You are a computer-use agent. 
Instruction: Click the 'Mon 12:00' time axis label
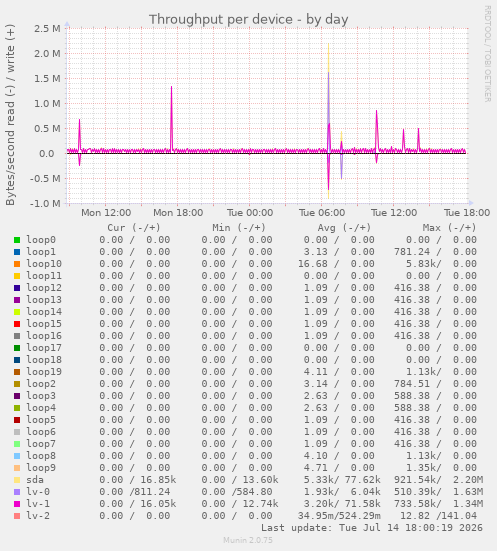[106, 213]
